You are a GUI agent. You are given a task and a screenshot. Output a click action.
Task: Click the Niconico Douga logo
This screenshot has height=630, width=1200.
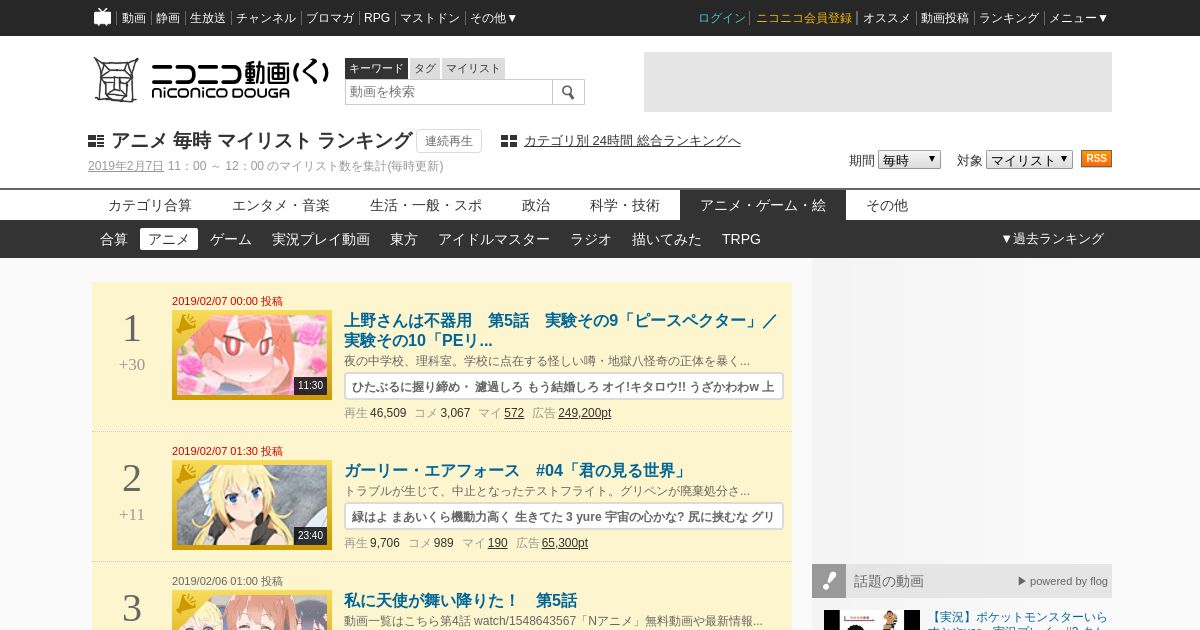[x=211, y=79]
